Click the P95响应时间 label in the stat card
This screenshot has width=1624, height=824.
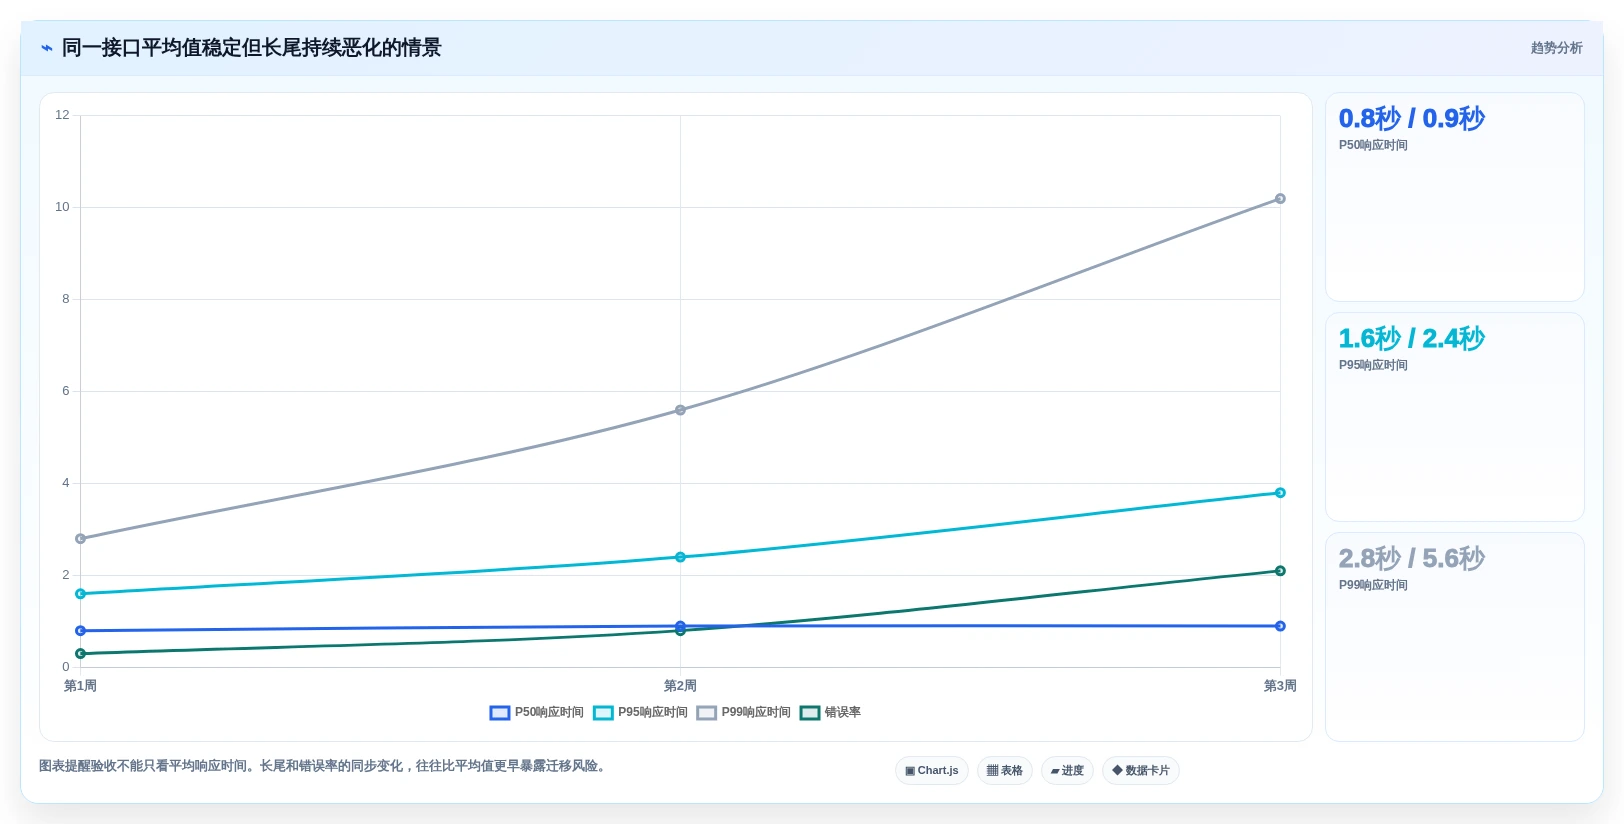point(1373,365)
